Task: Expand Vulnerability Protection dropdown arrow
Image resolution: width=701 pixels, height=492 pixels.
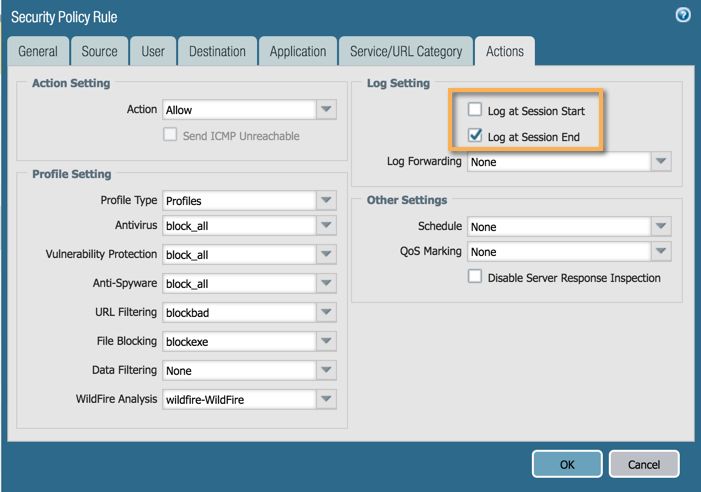Action: [x=327, y=255]
